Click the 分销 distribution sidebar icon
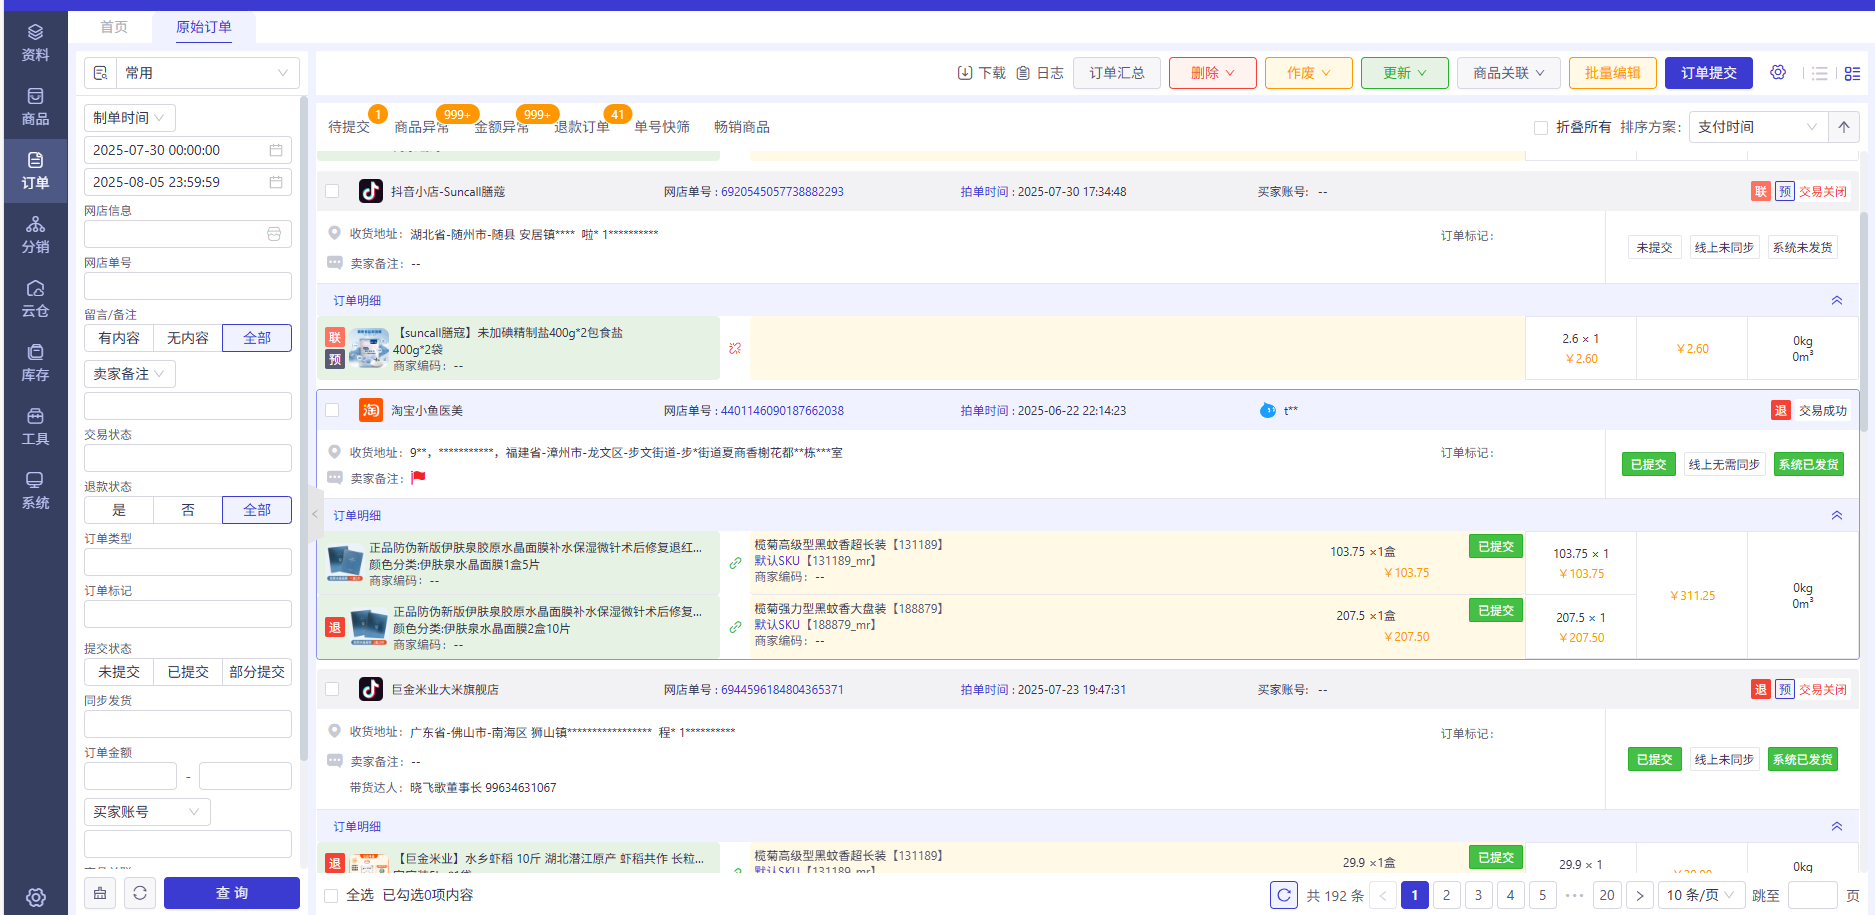This screenshot has width=1875, height=915. 35,234
